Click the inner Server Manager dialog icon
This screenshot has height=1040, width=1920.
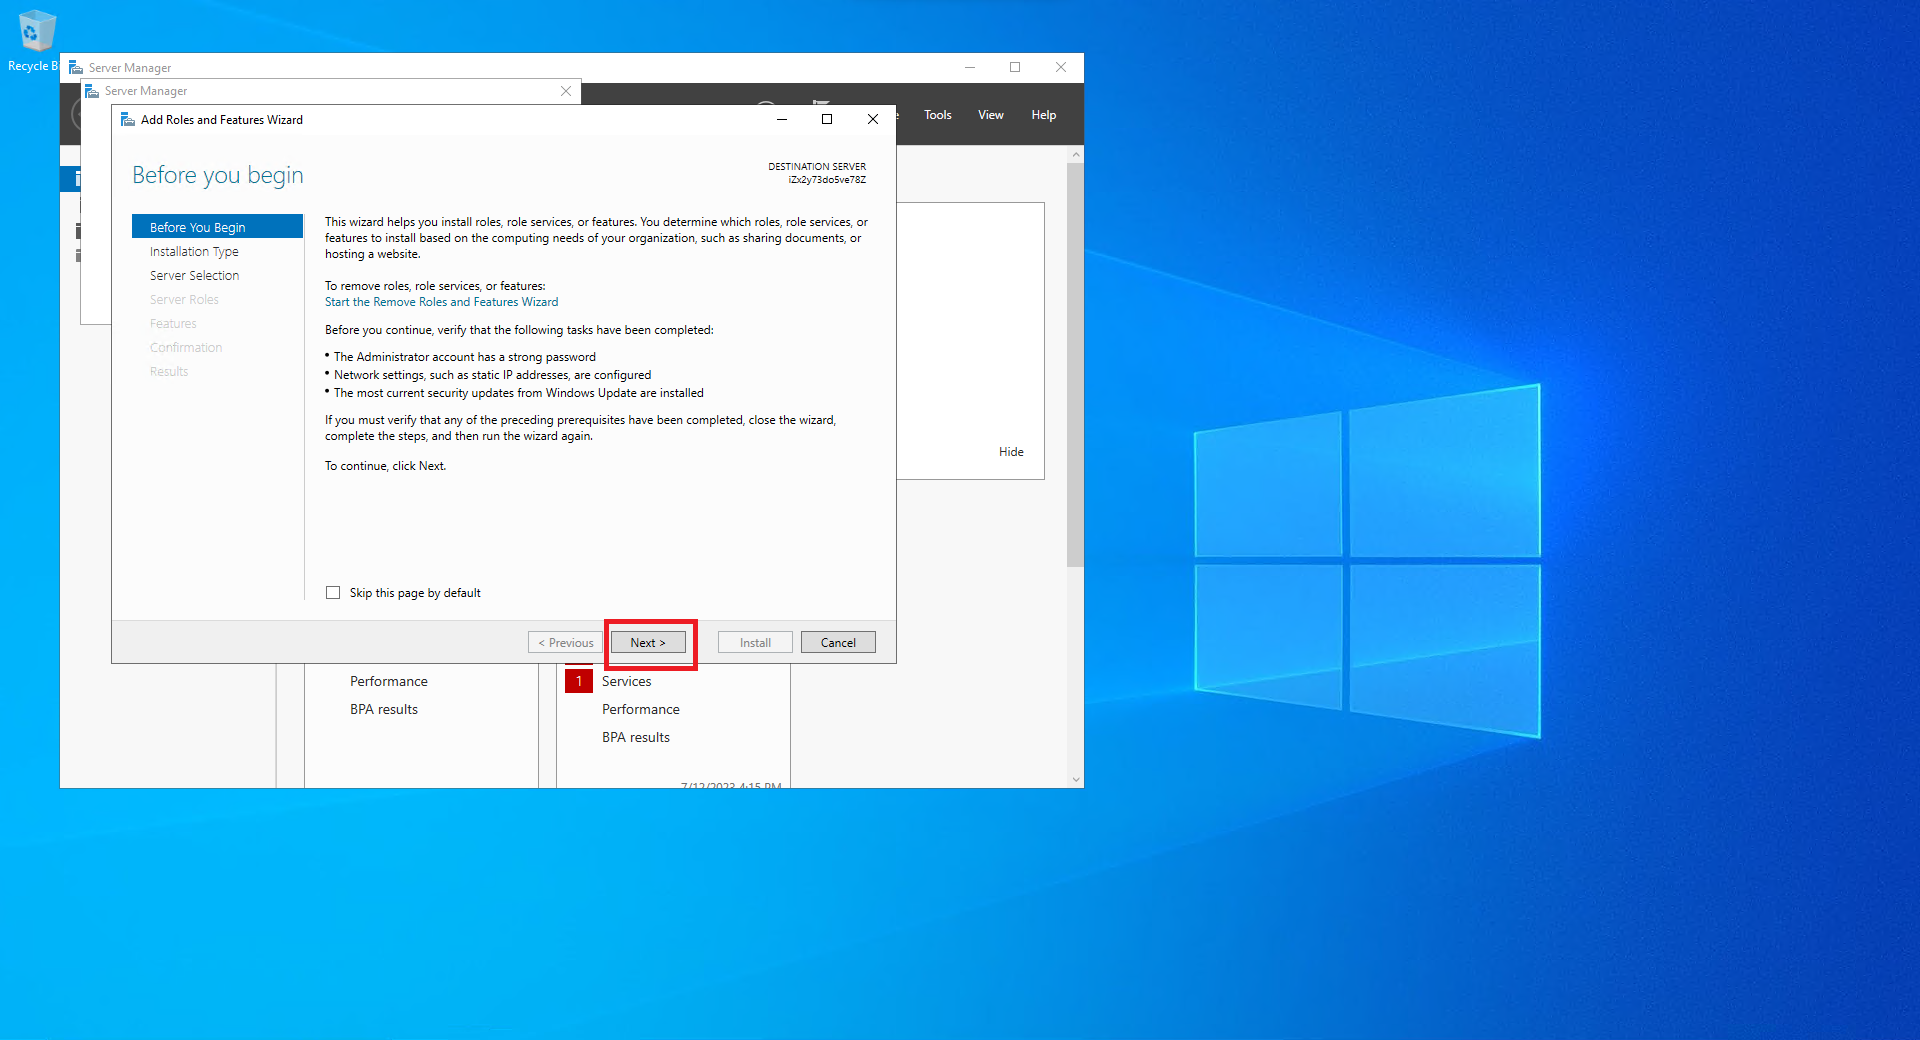pyautogui.click(x=92, y=91)
